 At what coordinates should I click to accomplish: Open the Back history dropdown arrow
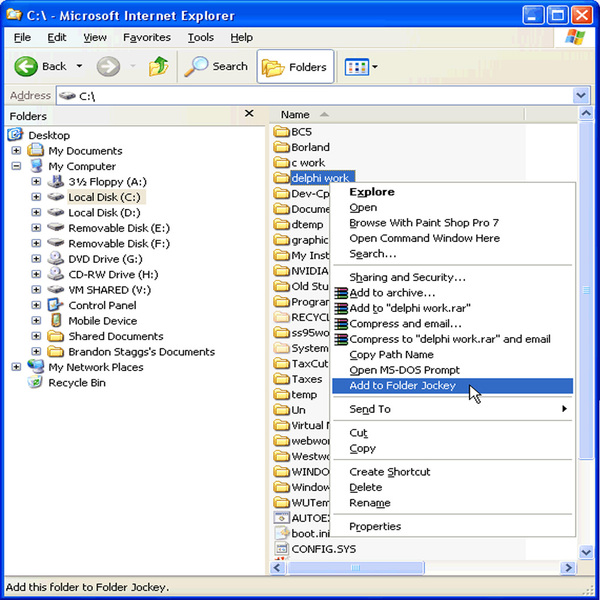[79, 66]
